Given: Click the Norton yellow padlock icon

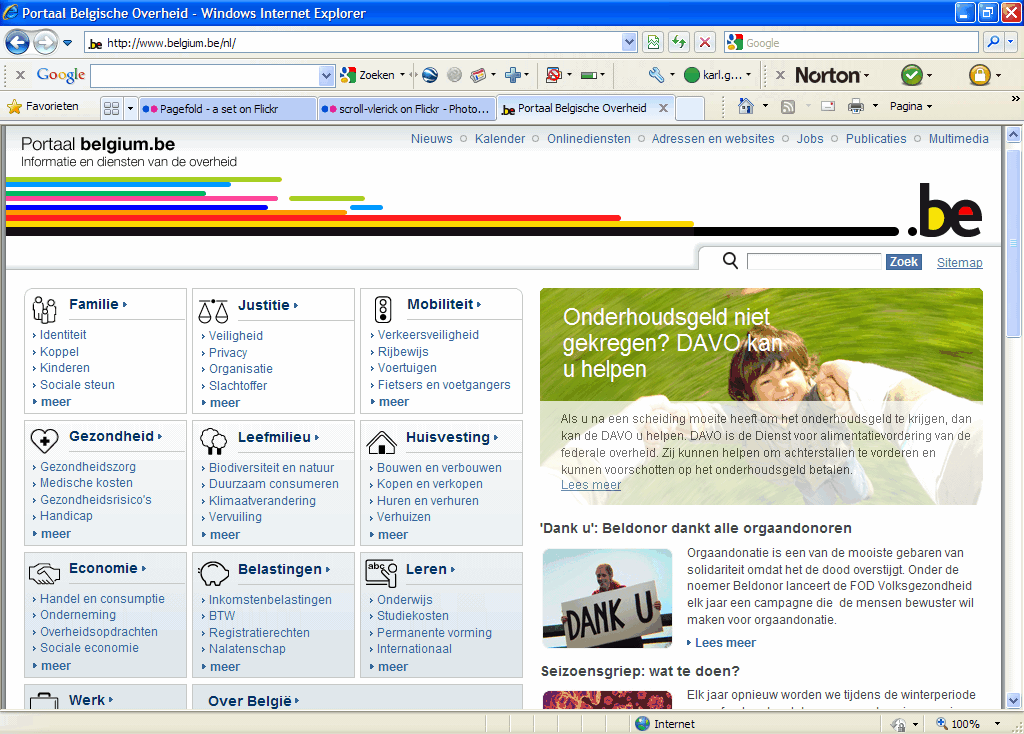Looking at the screenshot, I should [980, 75].
